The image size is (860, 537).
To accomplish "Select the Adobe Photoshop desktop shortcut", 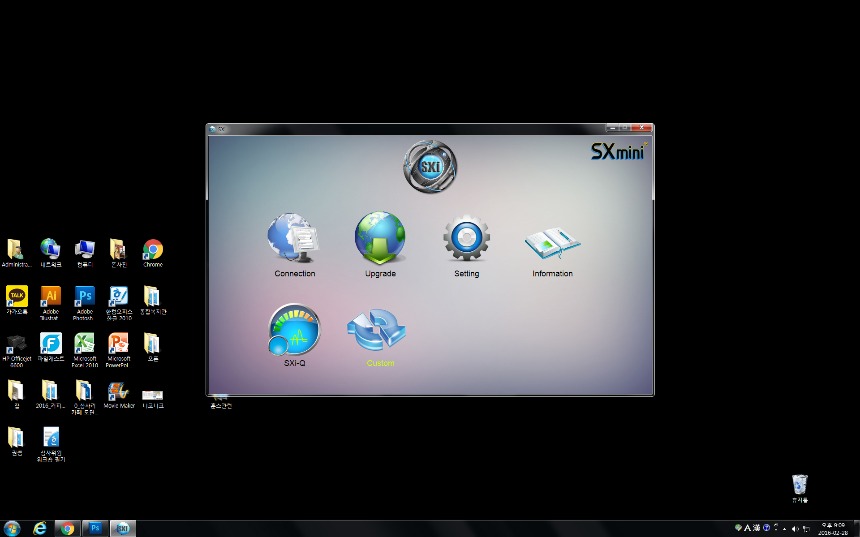I will coord(84,302).
